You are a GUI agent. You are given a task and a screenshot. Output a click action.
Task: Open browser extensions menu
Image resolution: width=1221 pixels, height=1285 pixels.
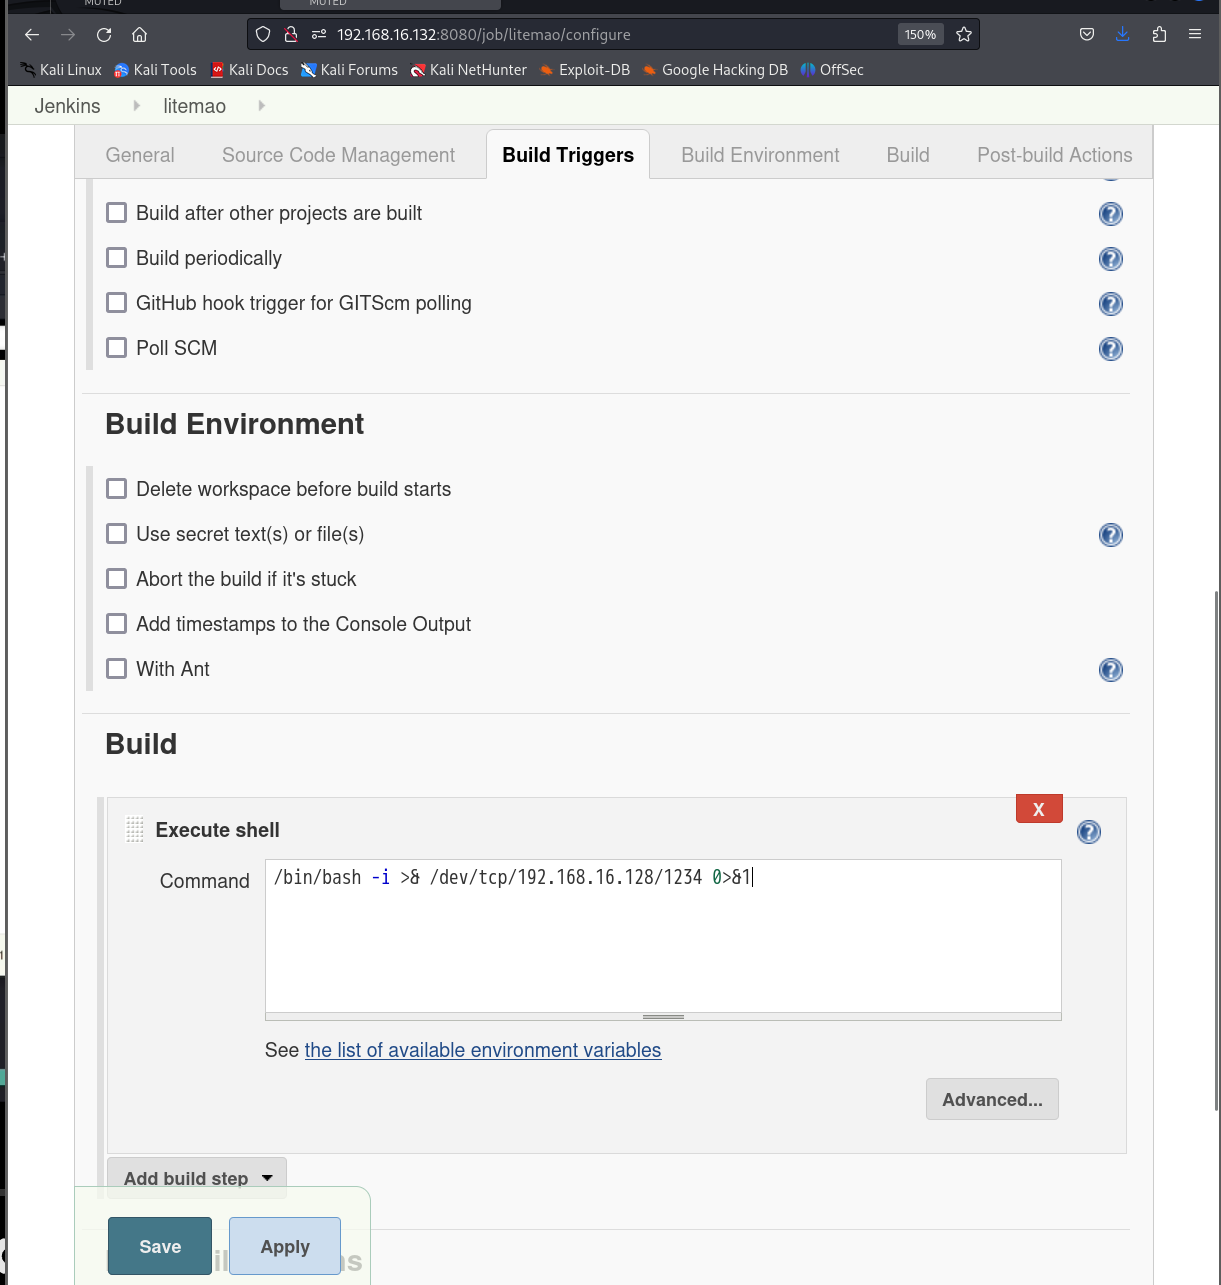click(1159, 34)
